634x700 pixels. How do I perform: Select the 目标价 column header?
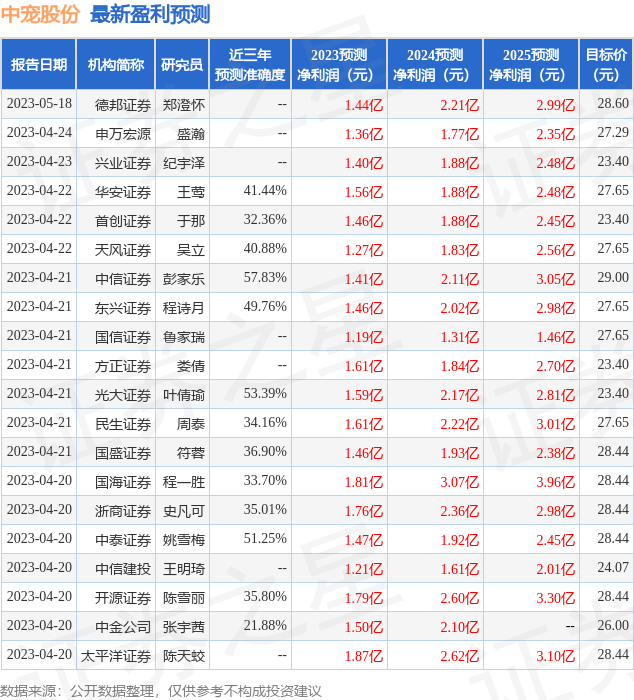(606, 65)
